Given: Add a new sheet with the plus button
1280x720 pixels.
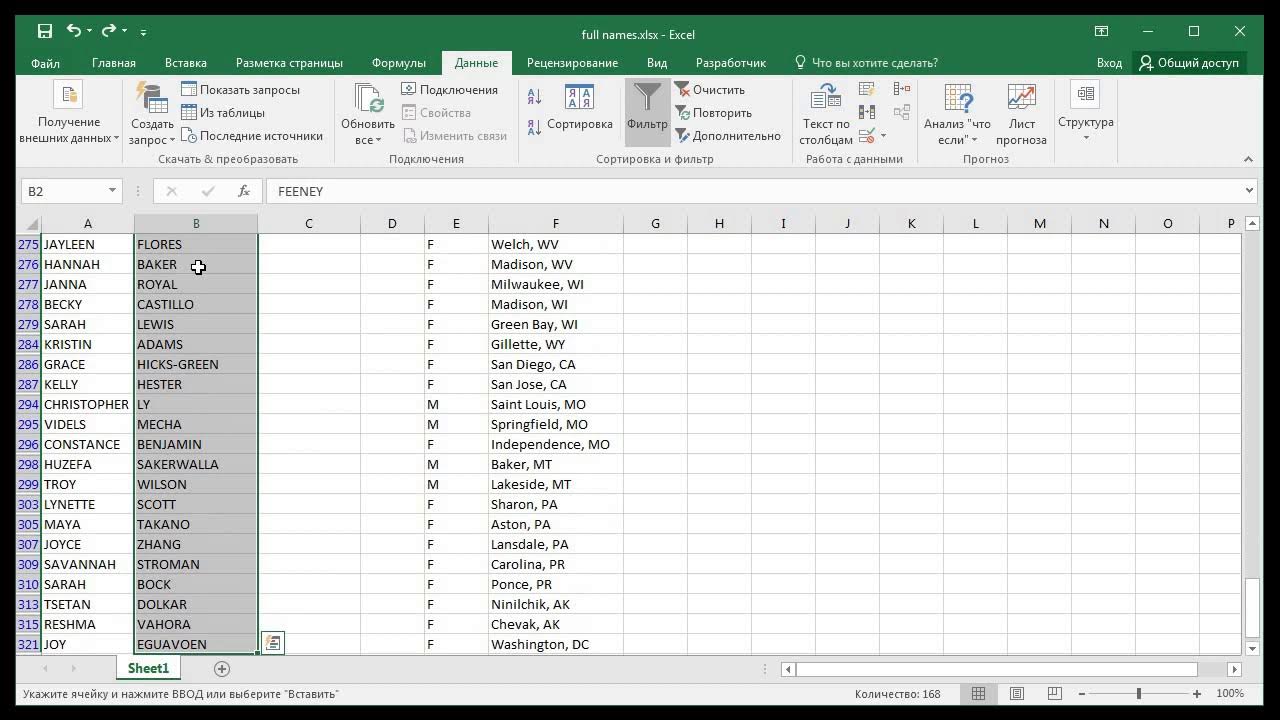Looking at the screenshot, I should (222, 668).
